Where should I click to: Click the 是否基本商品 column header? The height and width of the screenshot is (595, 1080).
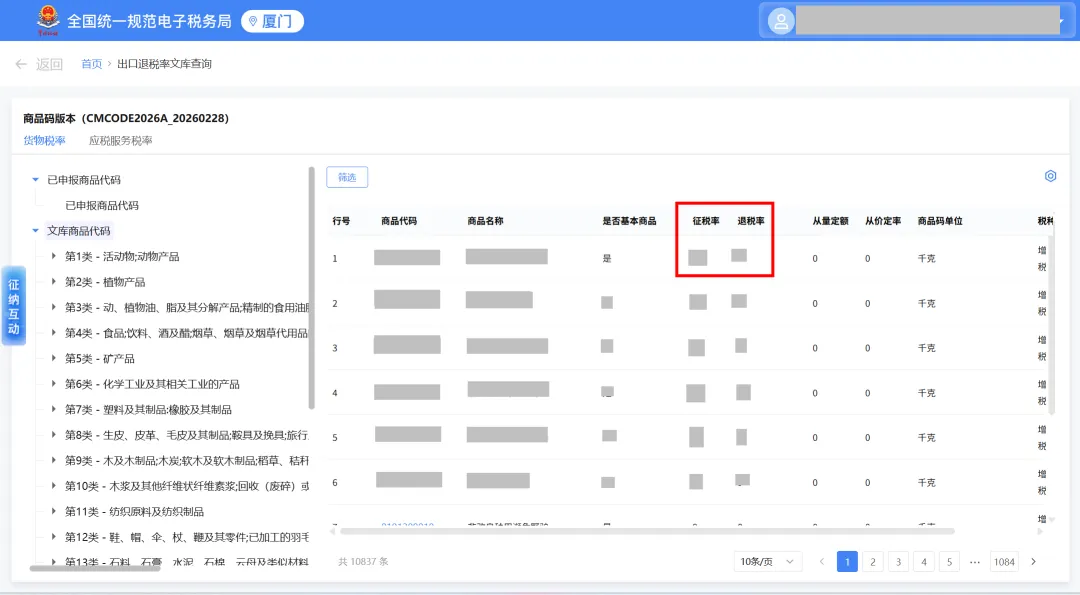pyautogui.click(x=629, y=220)
